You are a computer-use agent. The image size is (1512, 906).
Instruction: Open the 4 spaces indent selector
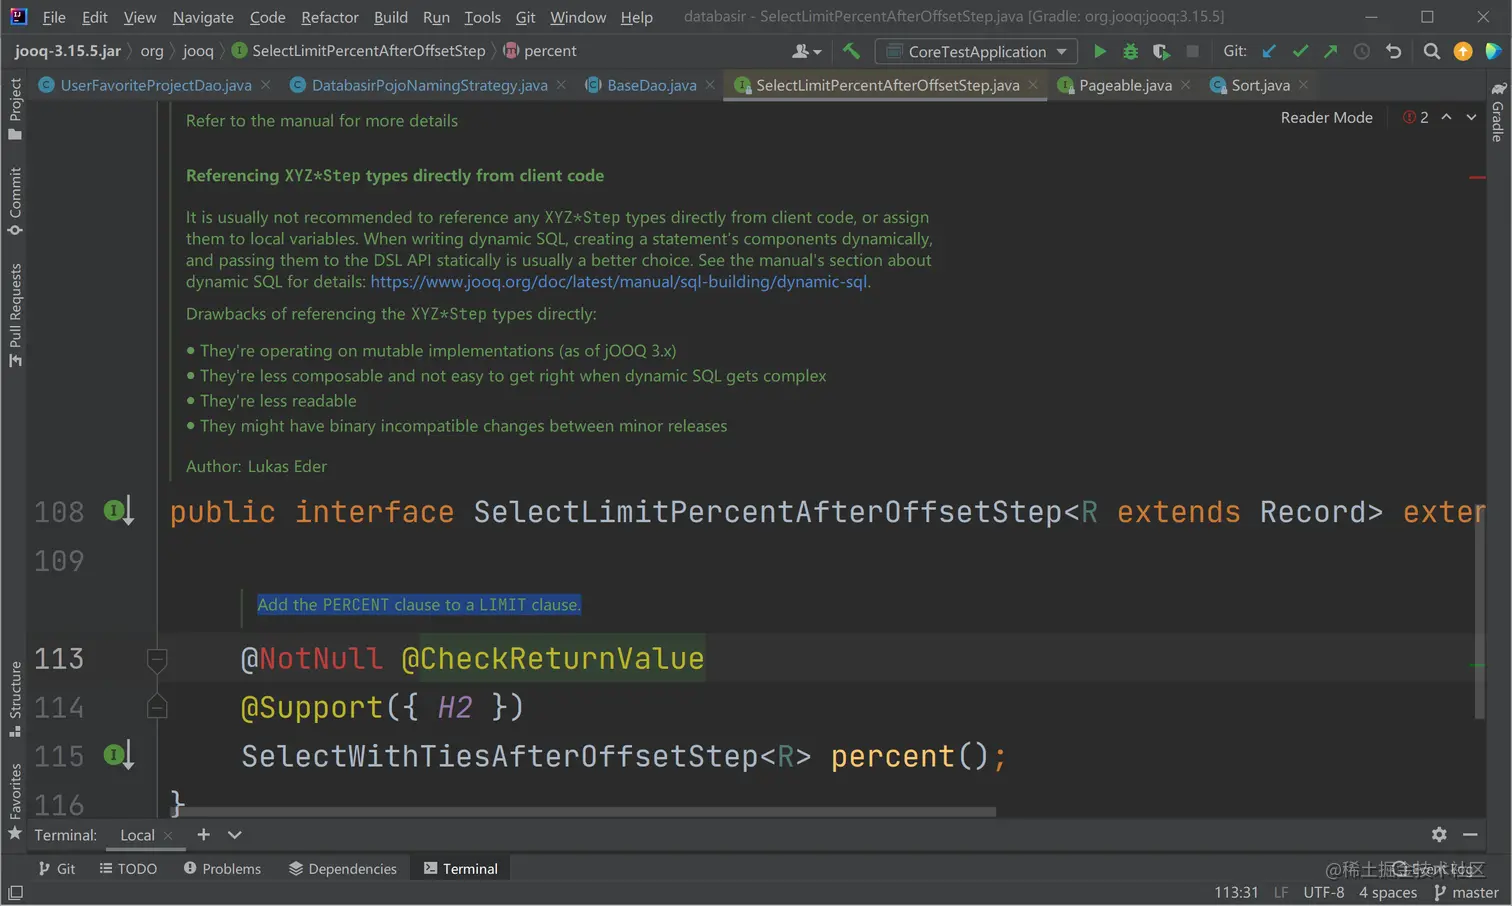pyautogui.click(x=1387, y=892)
